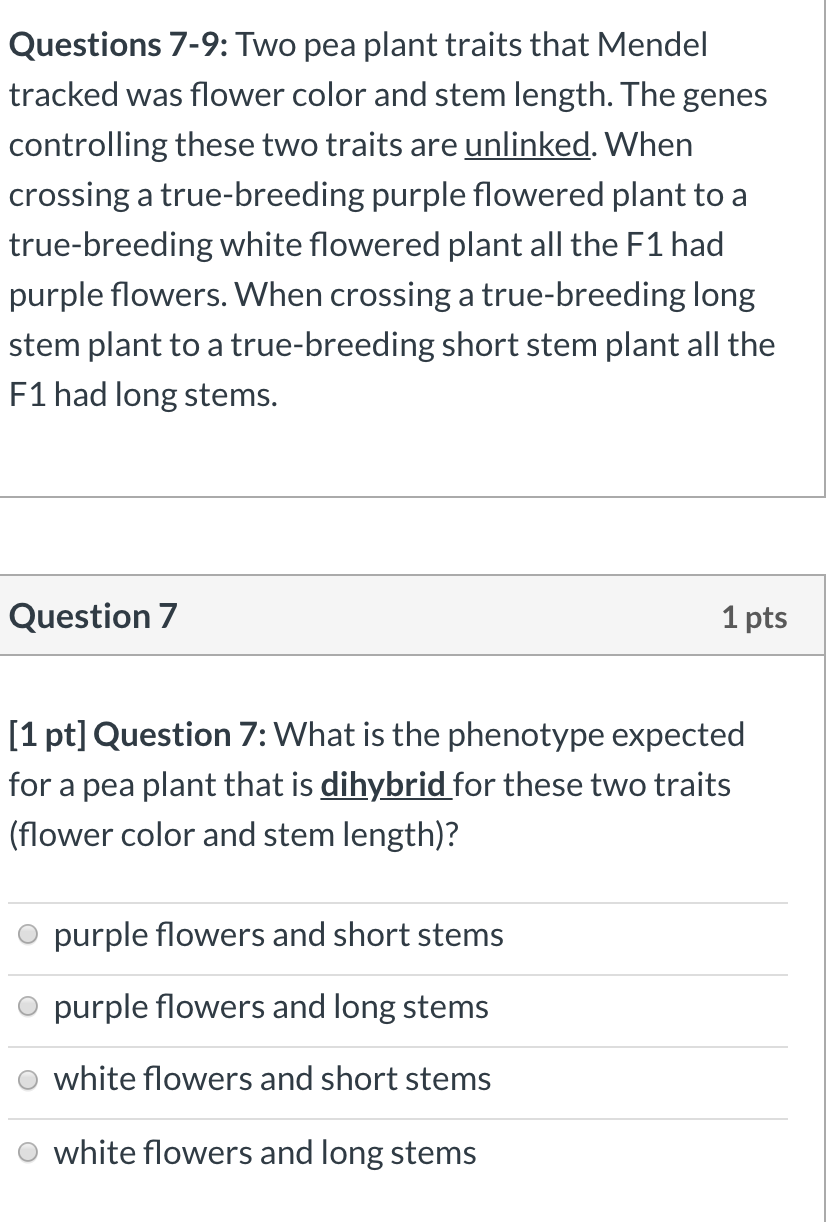Select the radio button for purple flowers and short stems

[x=27, y=934]
